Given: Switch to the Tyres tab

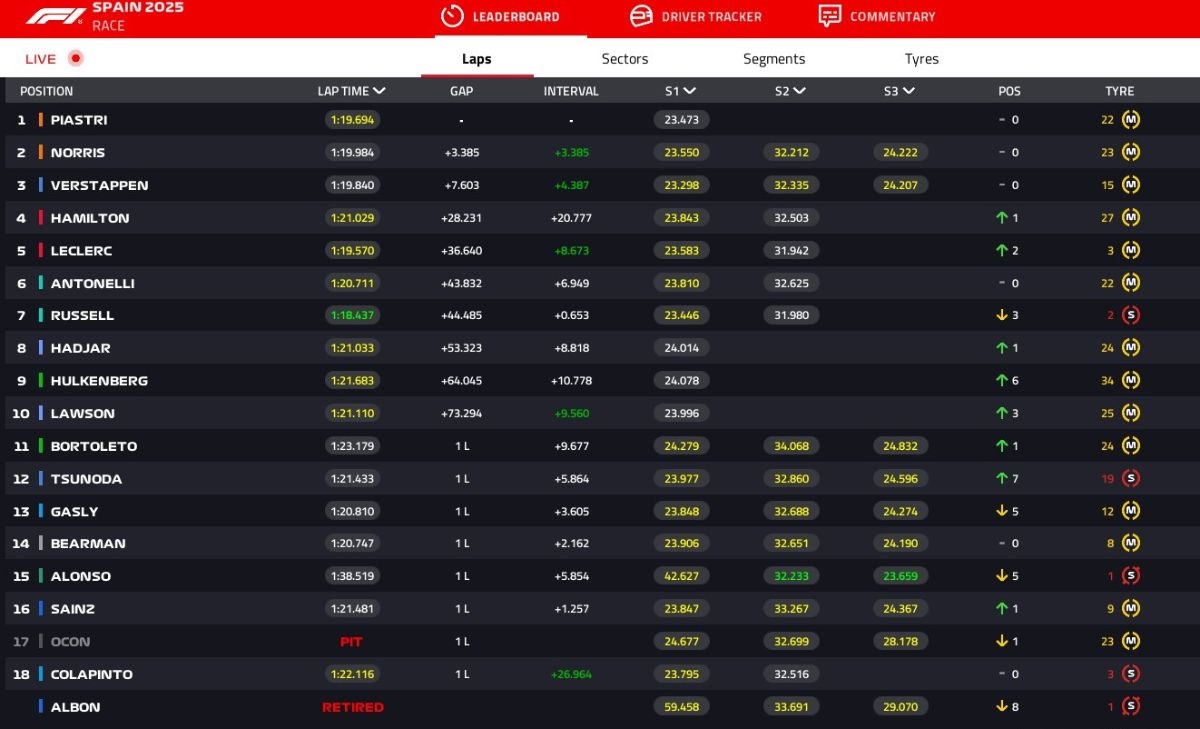Looking at the screenshot, I should [921, 59].
